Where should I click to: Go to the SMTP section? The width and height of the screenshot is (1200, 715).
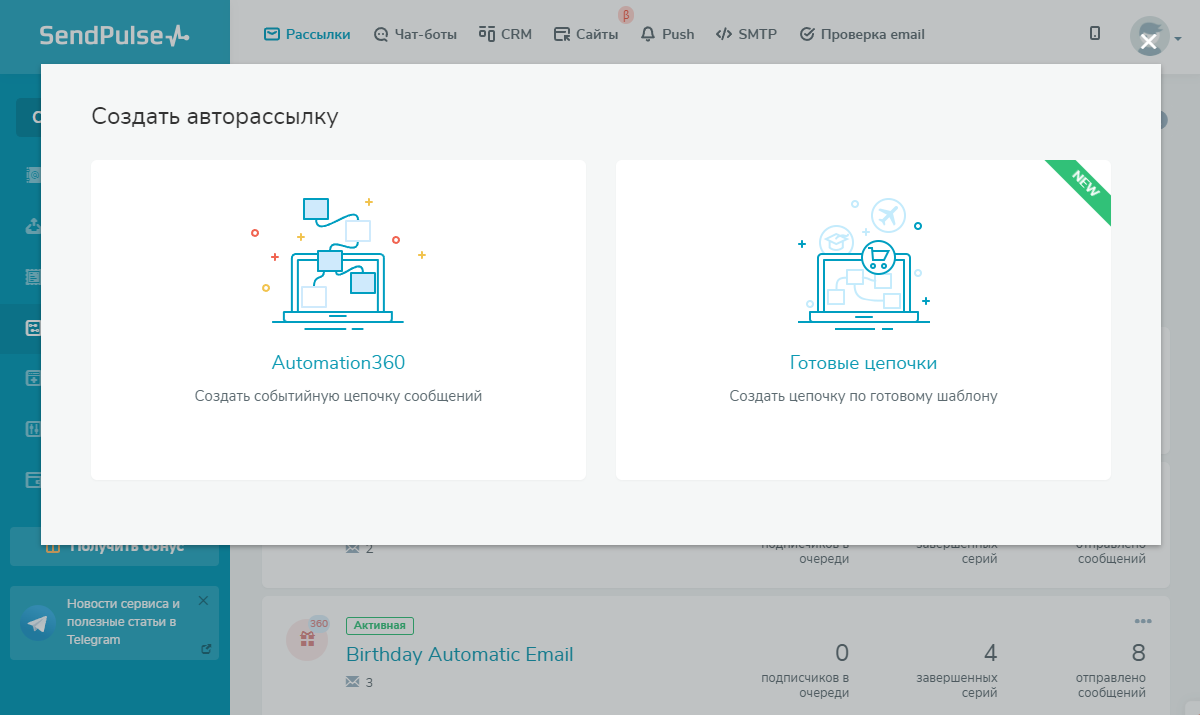pyautogui.click(x=746, y=34)
